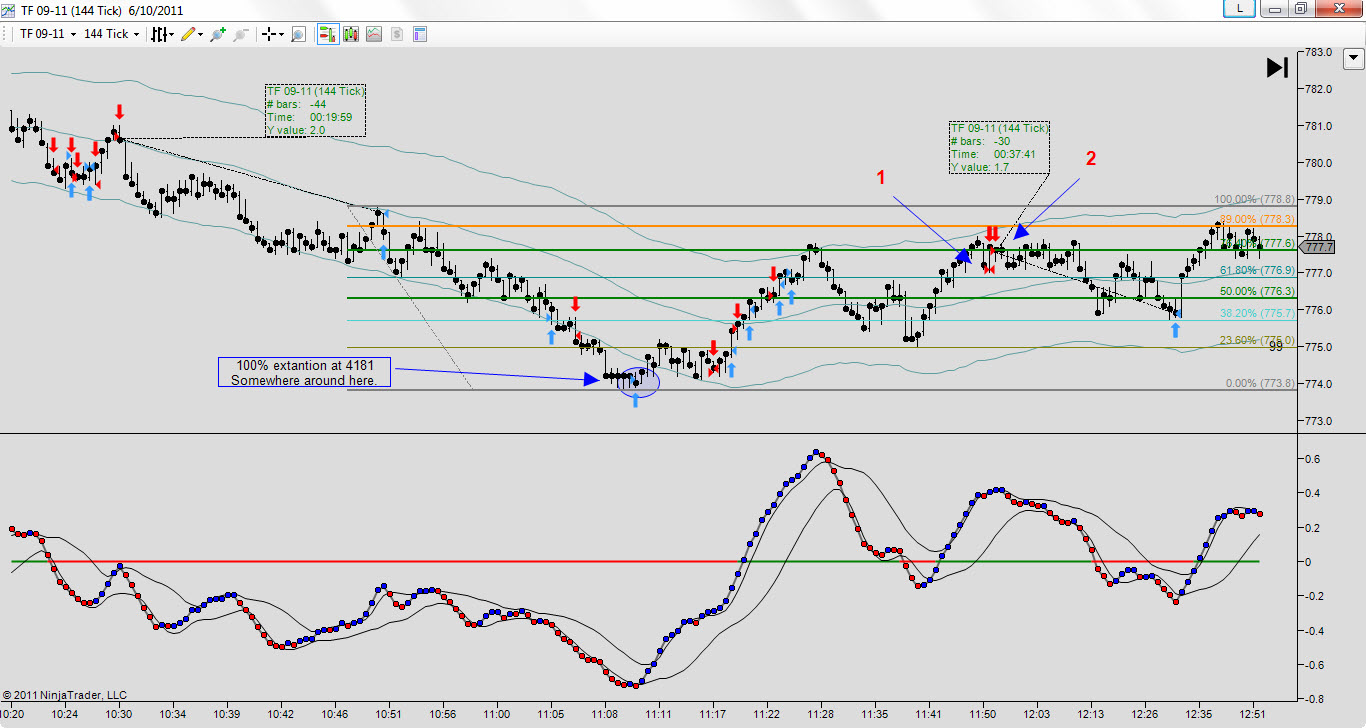Image resolution: width=1366 pixels, height=728 pixels.
Task: Toggle the Chart Trader panel icon
Action: [x=327, y=34]
